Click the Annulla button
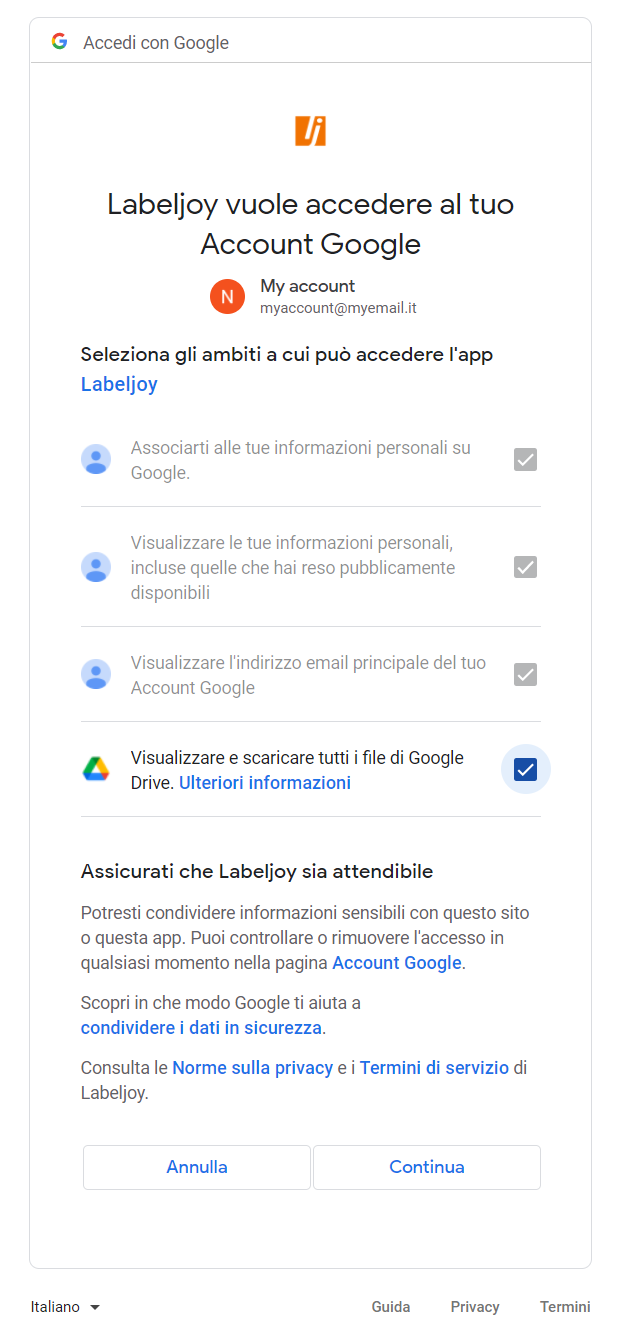Screen dimensions: 625x1336 click(197, 1167)
